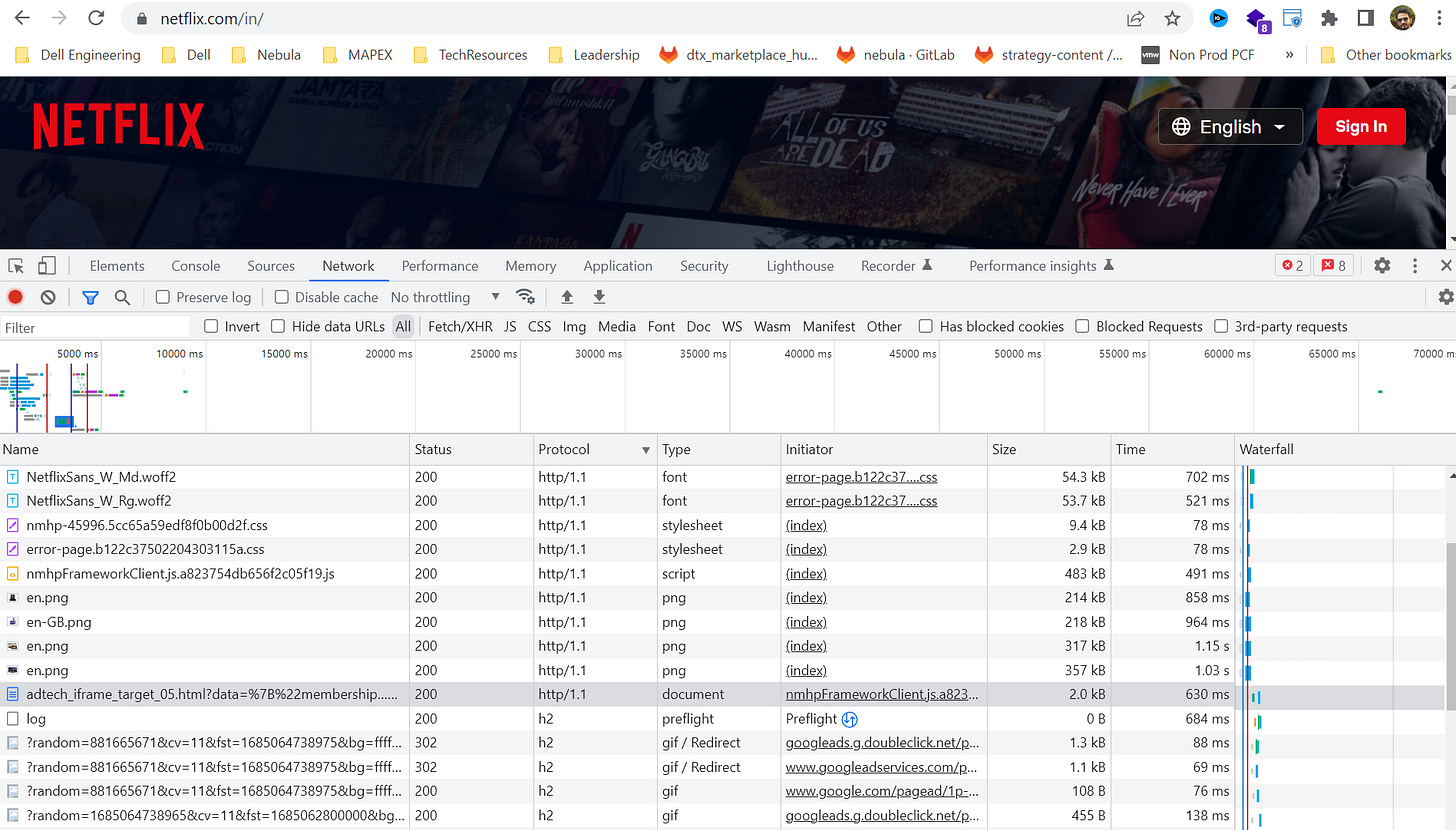Switch to the Console tab
Image resolution: width=1456 pixels, height=830 pixels.
click(196, 266)
